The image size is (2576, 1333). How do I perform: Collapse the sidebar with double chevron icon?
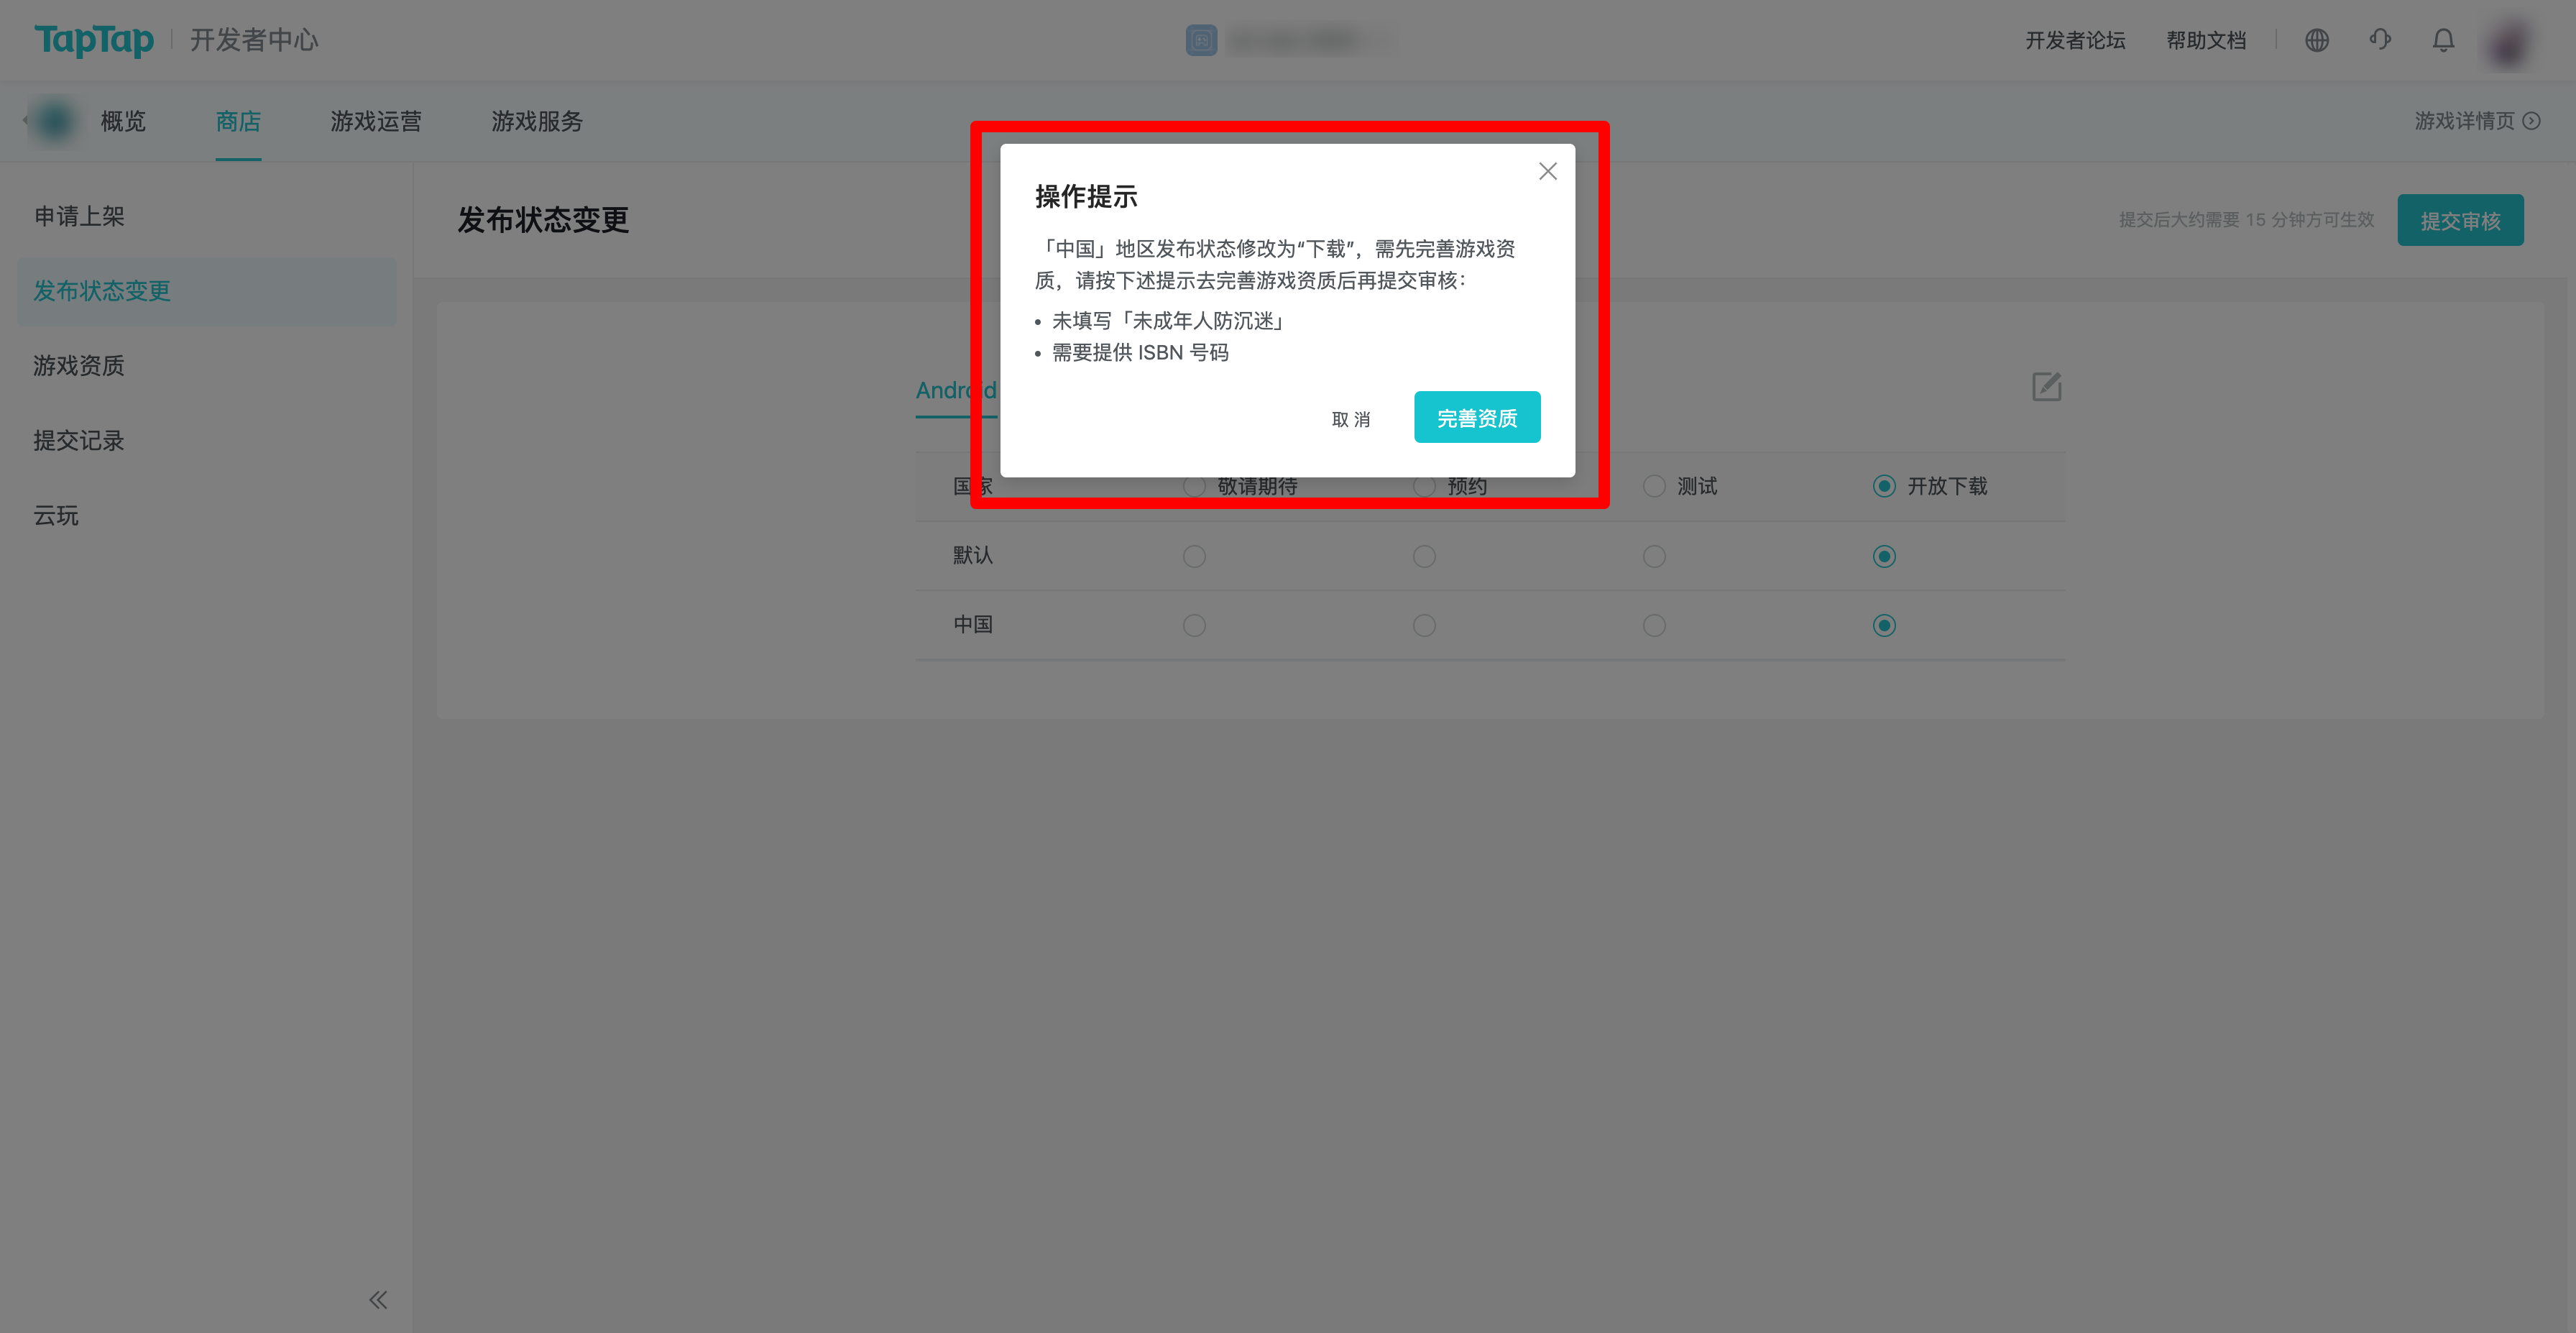(378, 1299)
